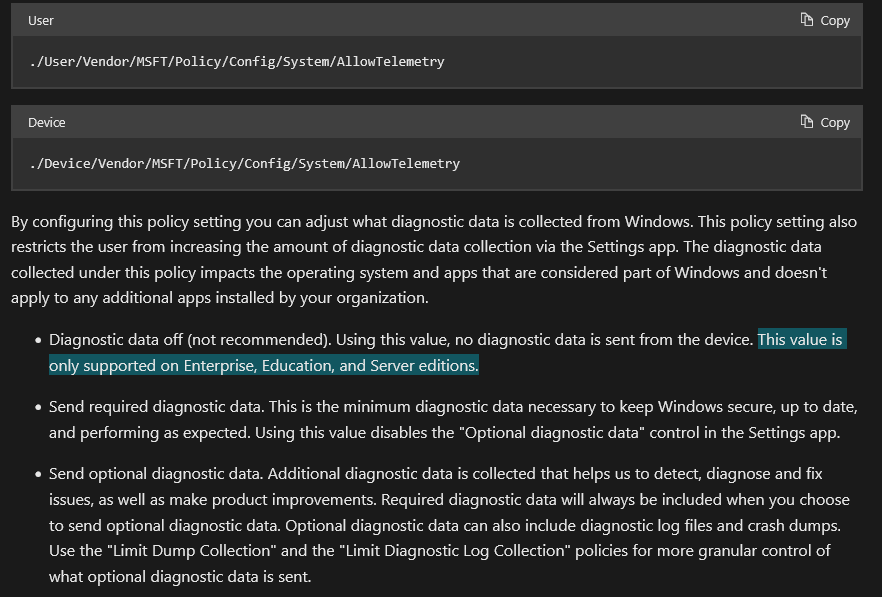Click the "Device" code block header label
Image resolution: width=882 pixels, height=597 pixels.
pos(46,123)
